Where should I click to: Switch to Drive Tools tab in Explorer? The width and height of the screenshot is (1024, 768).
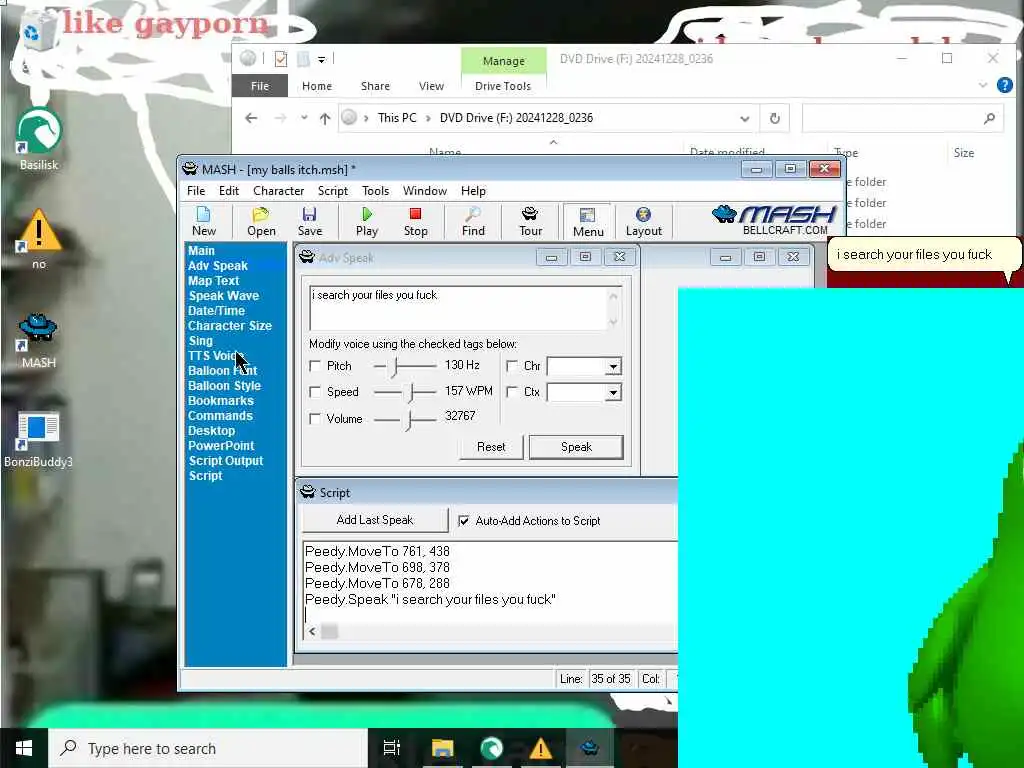click(503, 86)
